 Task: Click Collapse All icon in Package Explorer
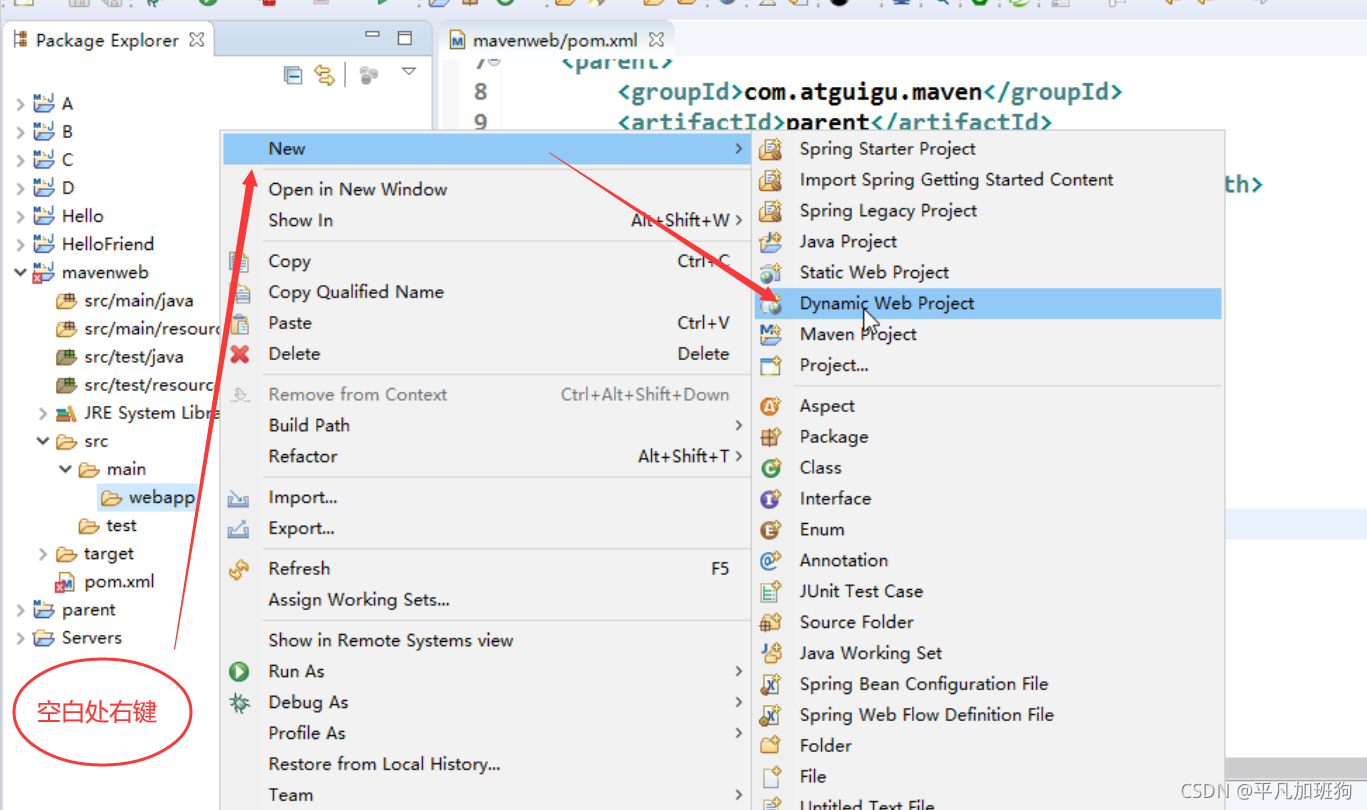[x=293, y=75]
